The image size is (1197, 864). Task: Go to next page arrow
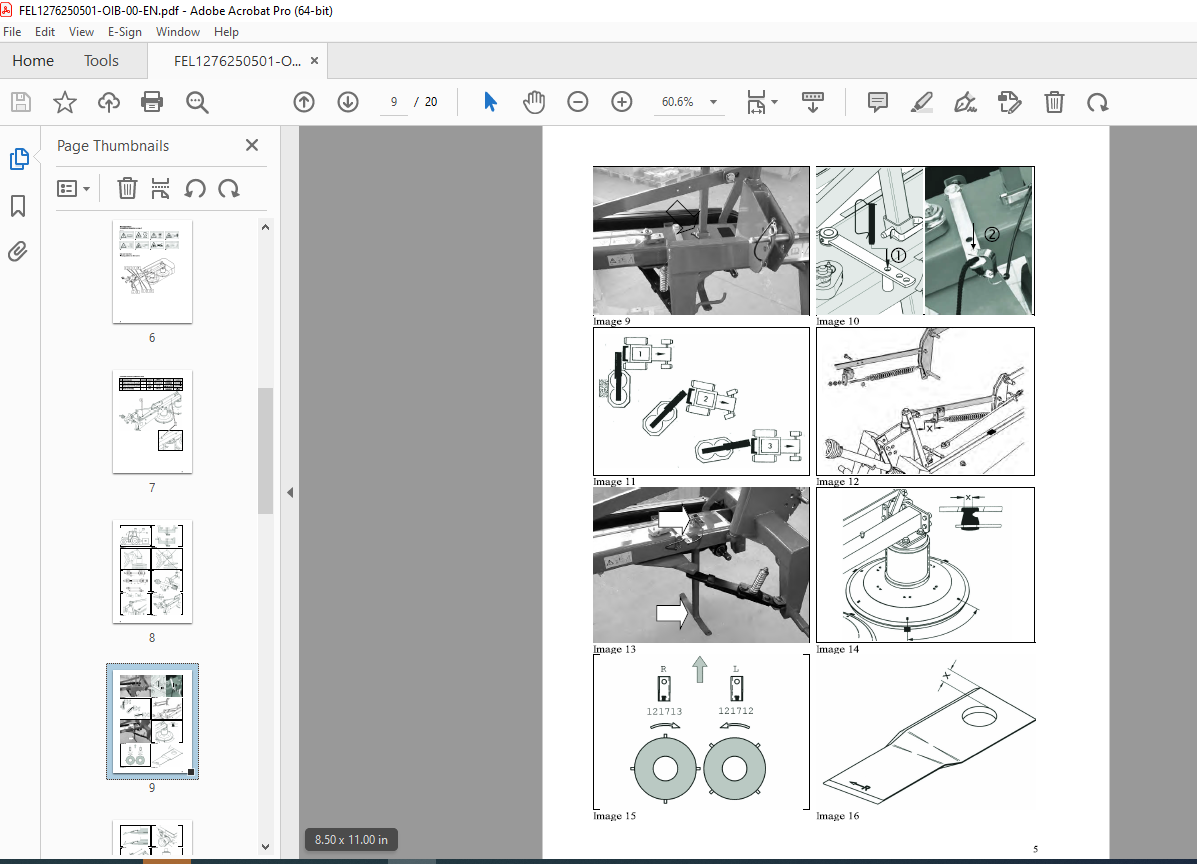[348, 102]
